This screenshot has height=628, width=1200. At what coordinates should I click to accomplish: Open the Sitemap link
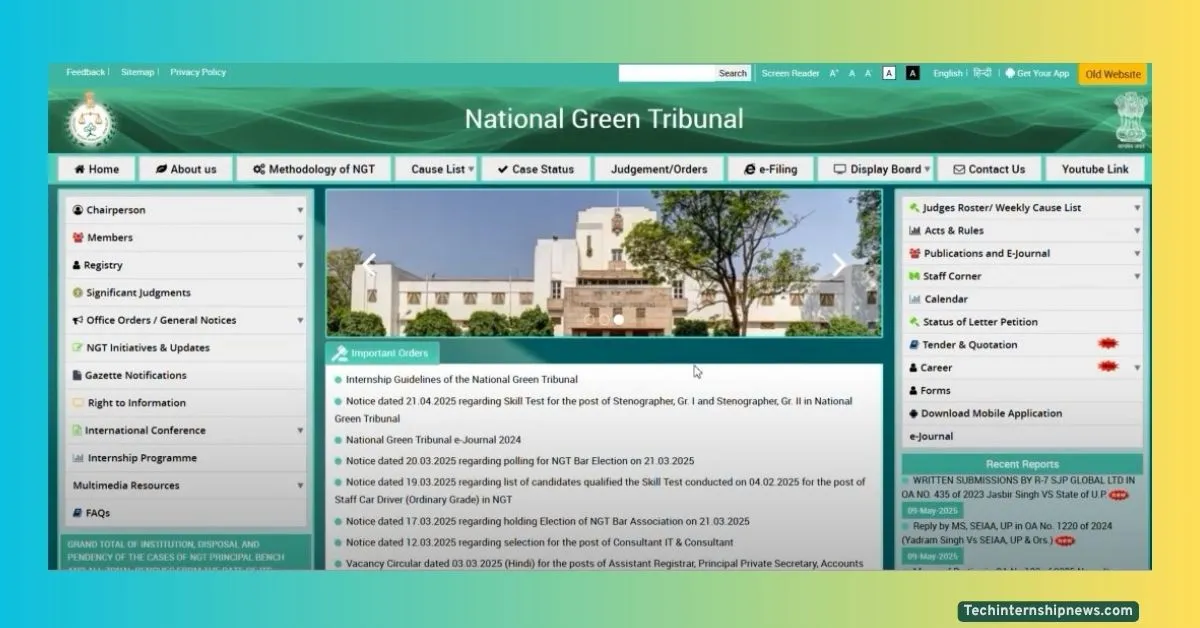pyautogui.click(x=138, y=72)
